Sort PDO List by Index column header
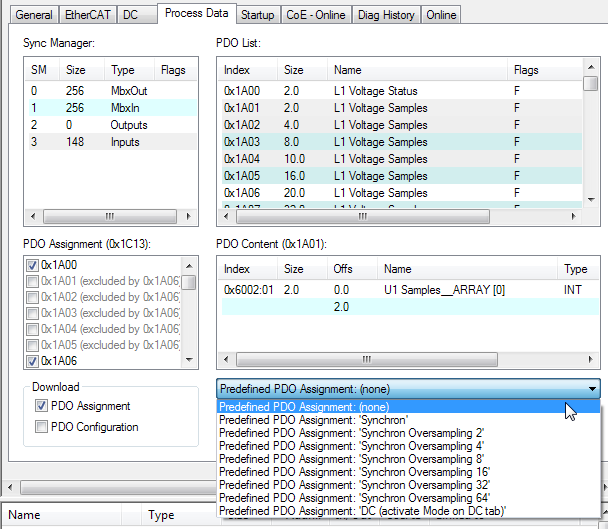The image size is (608, 529). coord(247,70)
